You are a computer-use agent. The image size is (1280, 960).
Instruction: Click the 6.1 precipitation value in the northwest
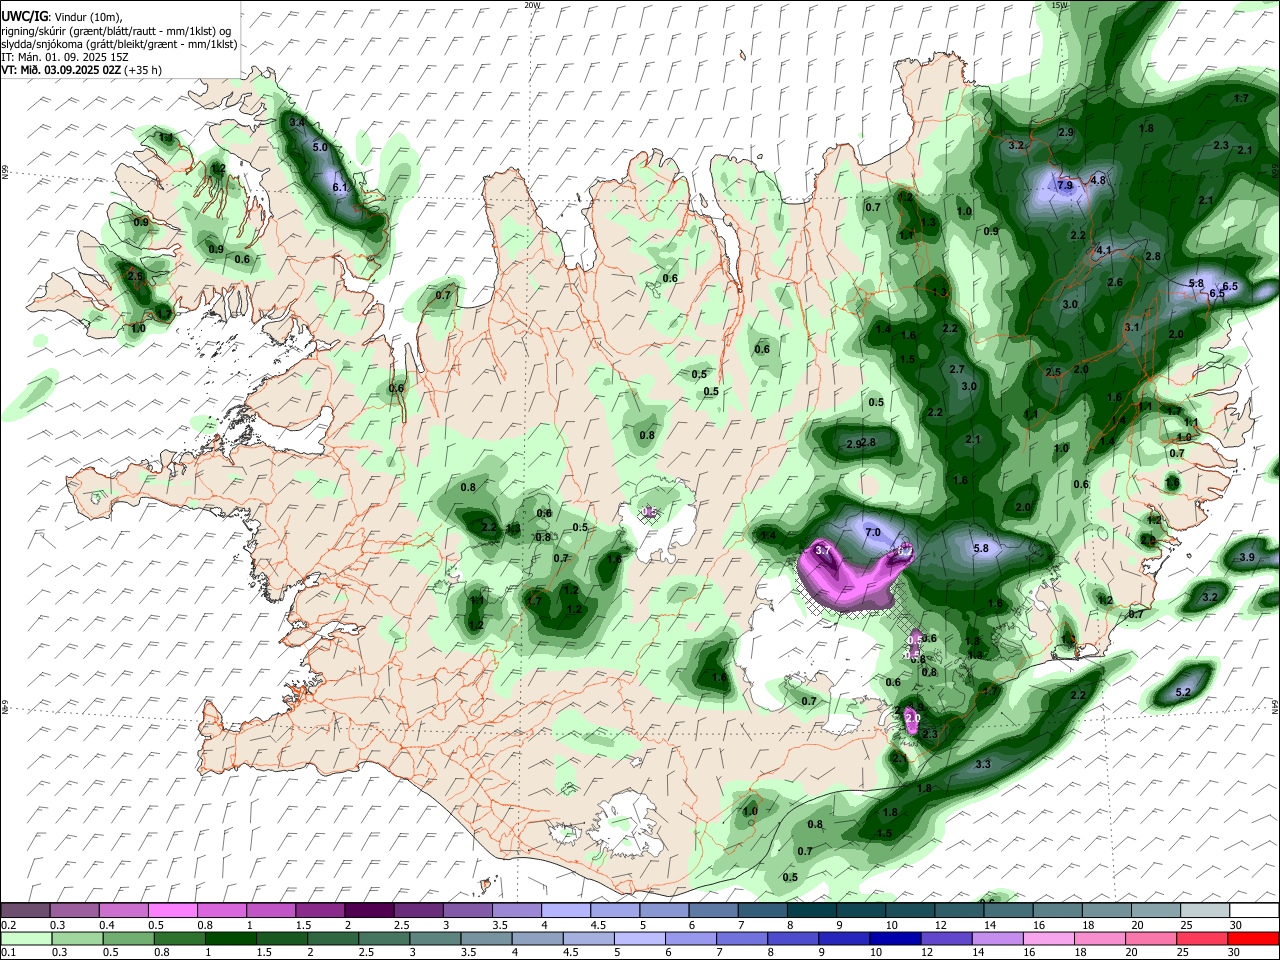point(339,187)
